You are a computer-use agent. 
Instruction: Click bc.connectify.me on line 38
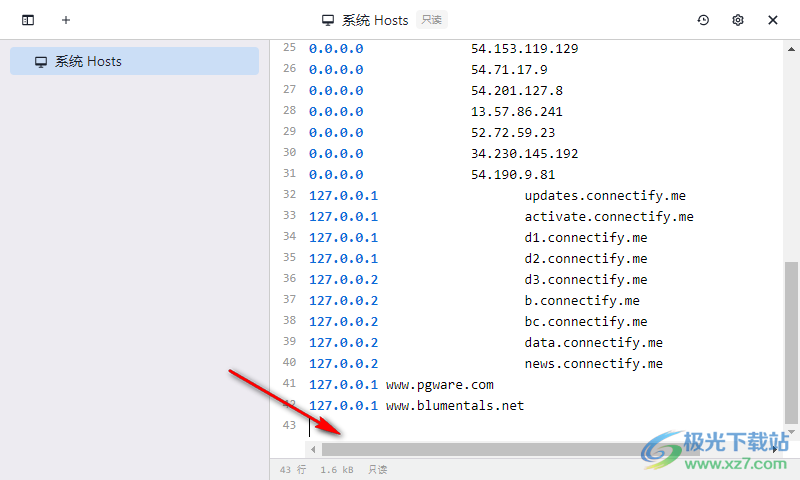tap(586, 321)
